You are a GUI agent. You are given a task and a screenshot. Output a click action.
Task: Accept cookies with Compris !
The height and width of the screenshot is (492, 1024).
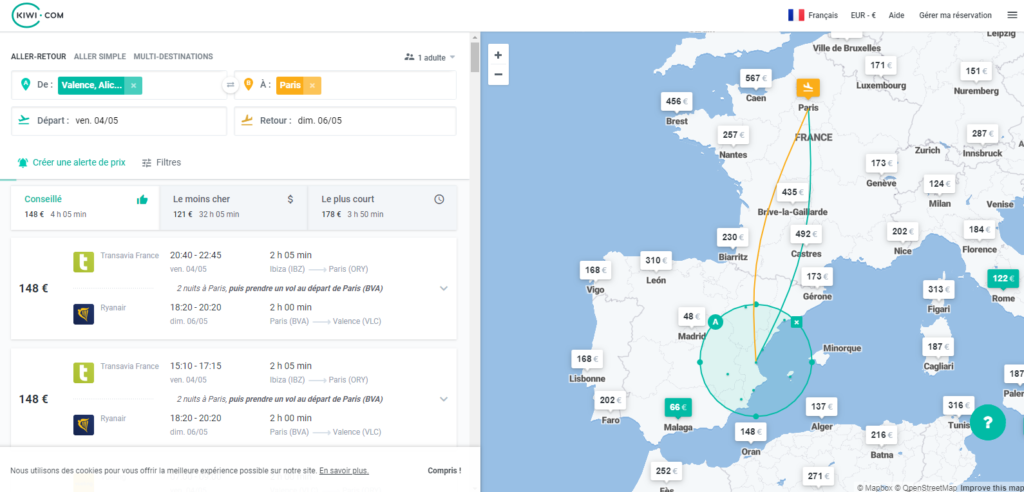444,470
